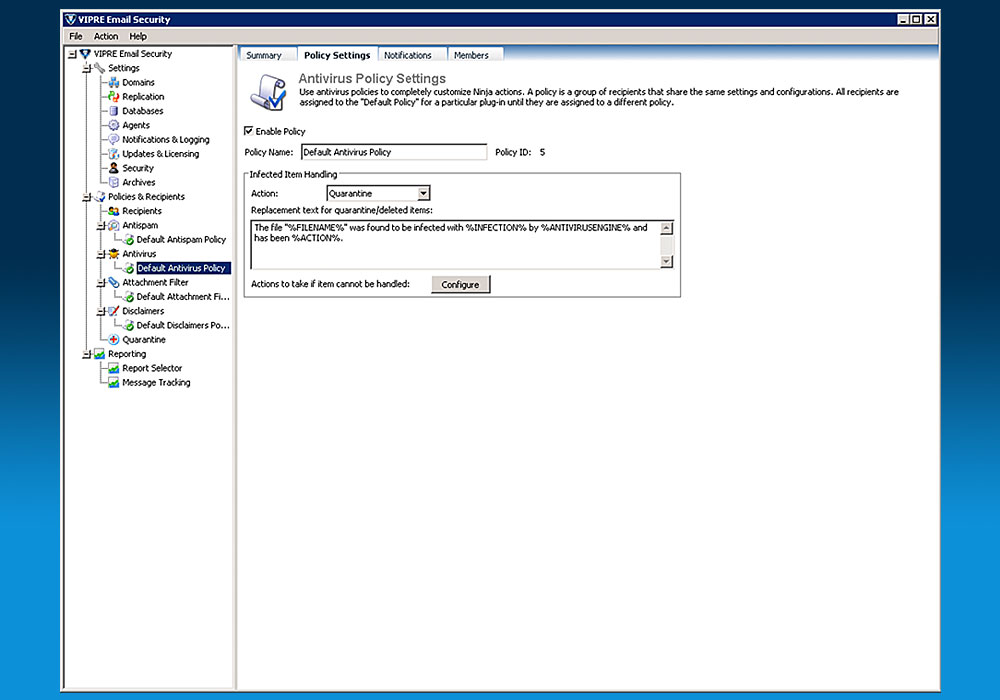Open the Help menu
The height and width of the screenshot is (700, 1000).
[138, 36]
